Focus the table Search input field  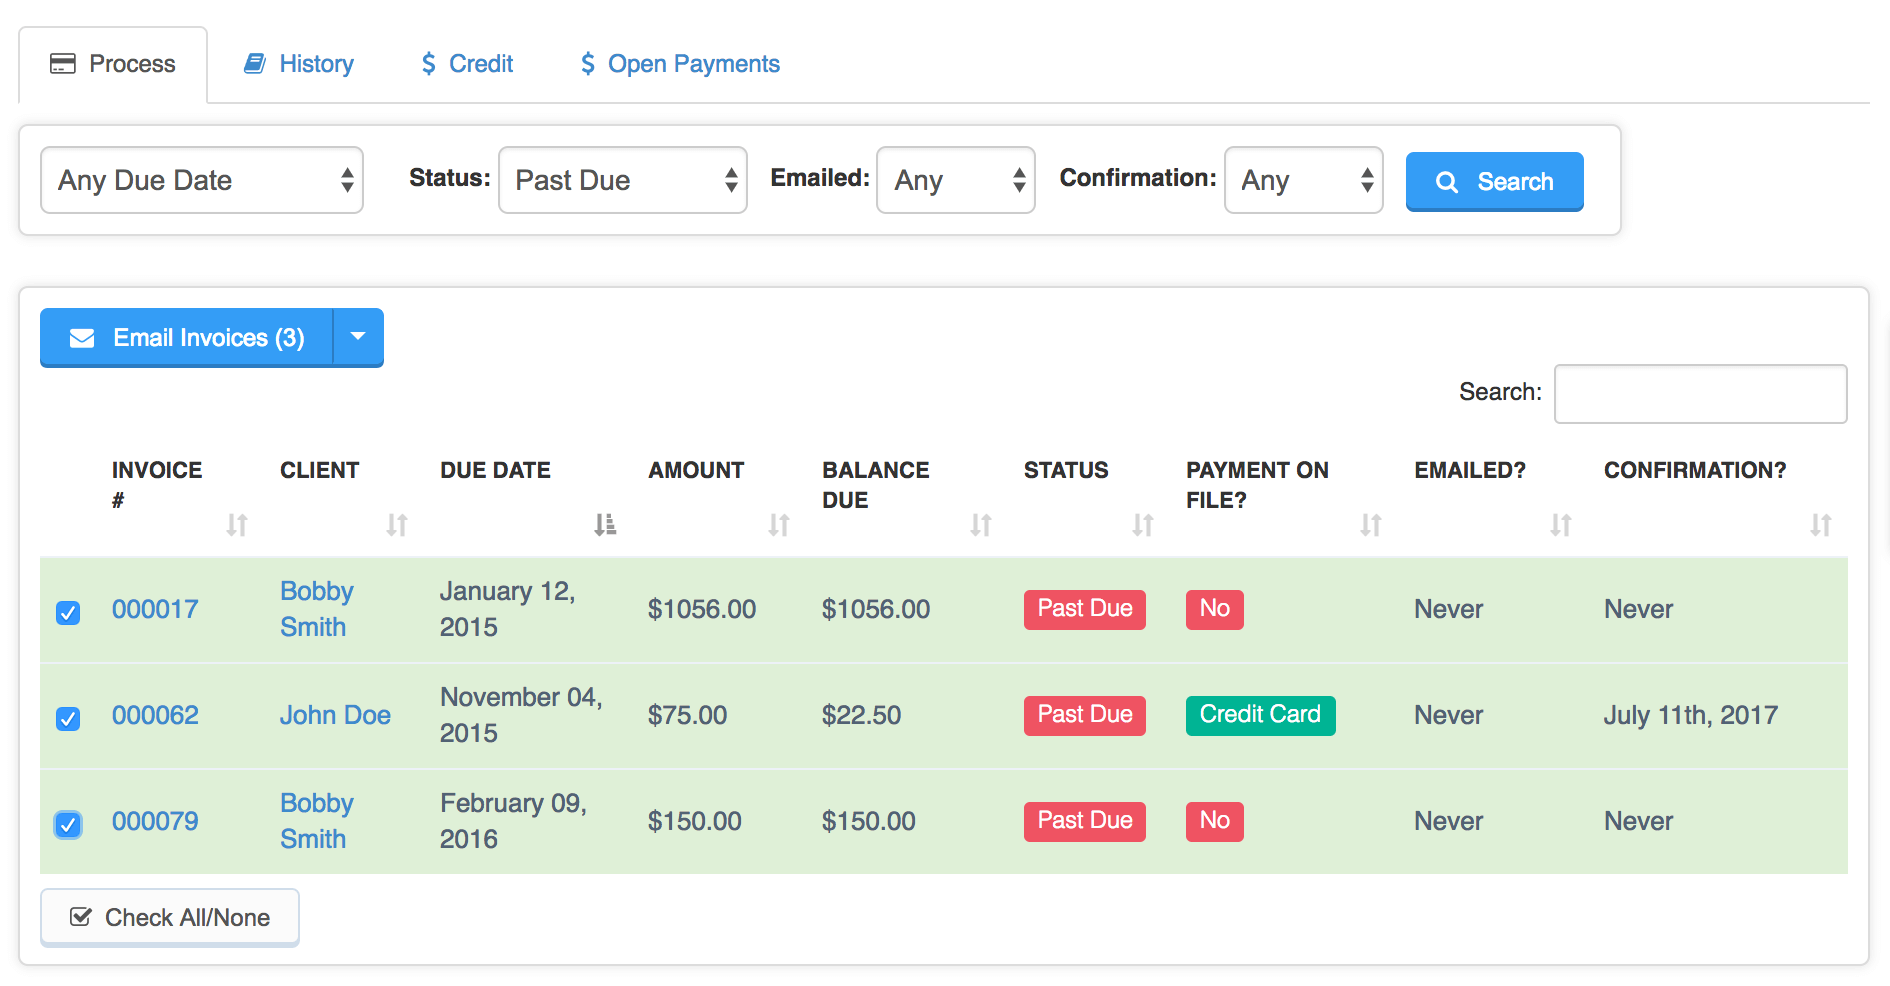pyautogui.click(x=1701, y=394)
